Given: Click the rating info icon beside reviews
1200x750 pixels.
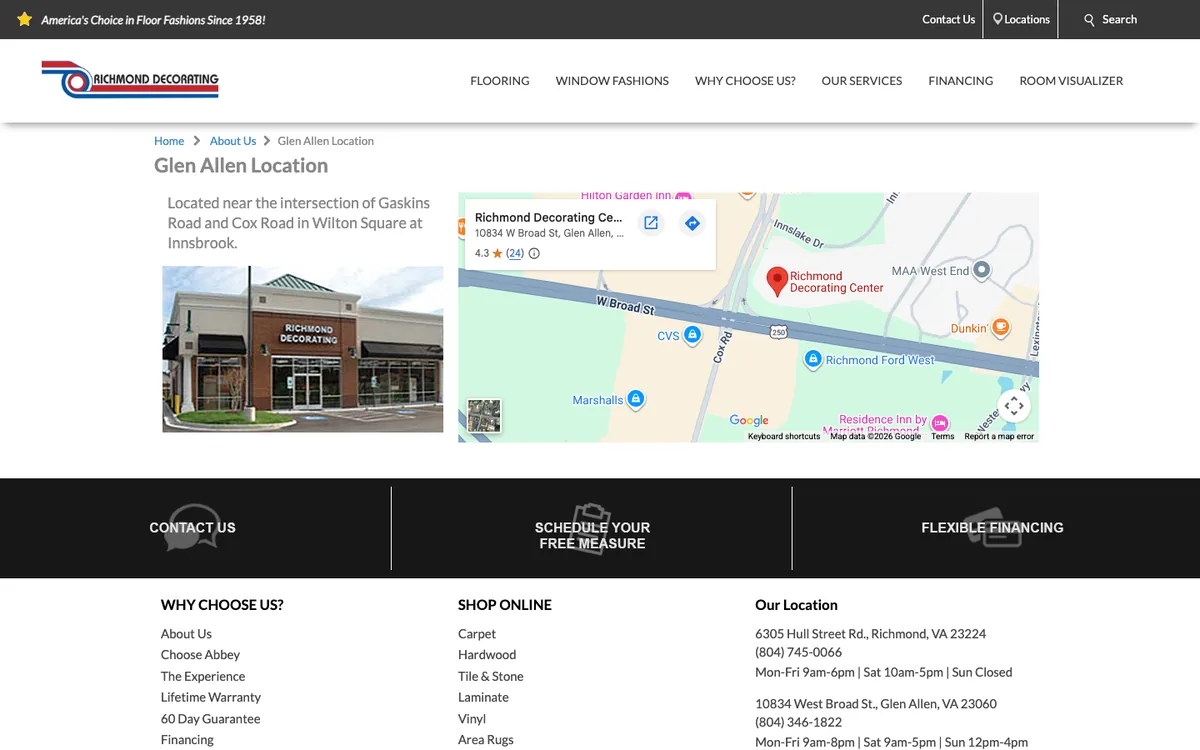Looking at the screenshot, I should (x=534, y=253).
